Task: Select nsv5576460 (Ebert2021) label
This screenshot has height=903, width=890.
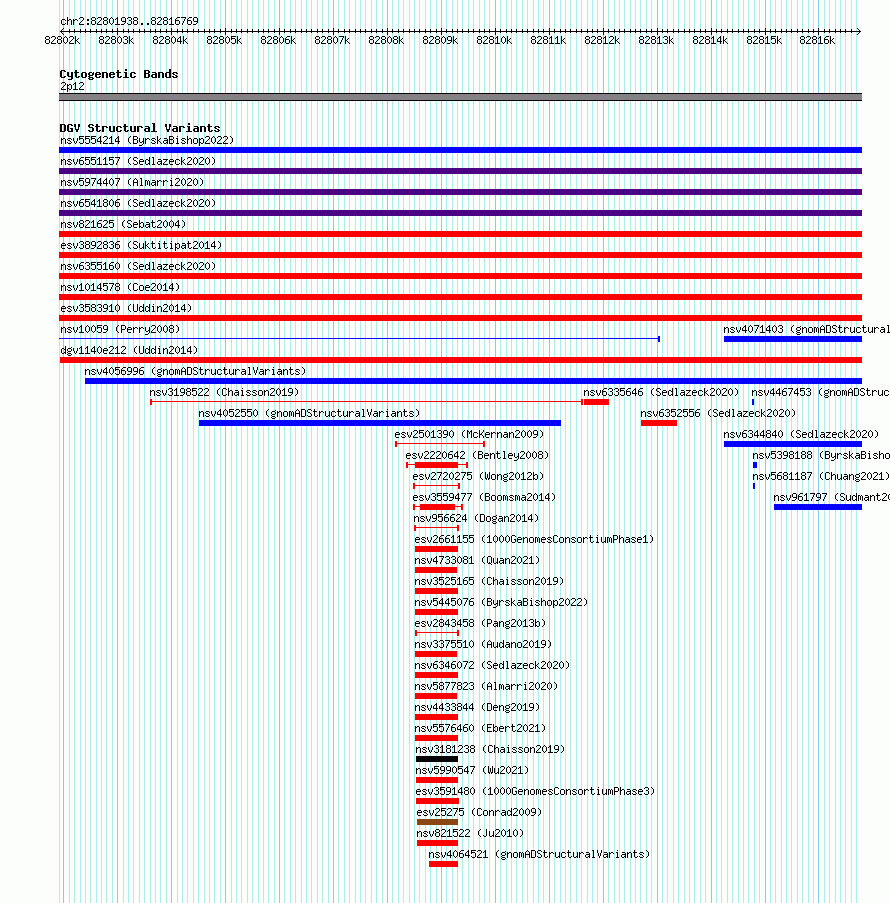Action: 480,729
